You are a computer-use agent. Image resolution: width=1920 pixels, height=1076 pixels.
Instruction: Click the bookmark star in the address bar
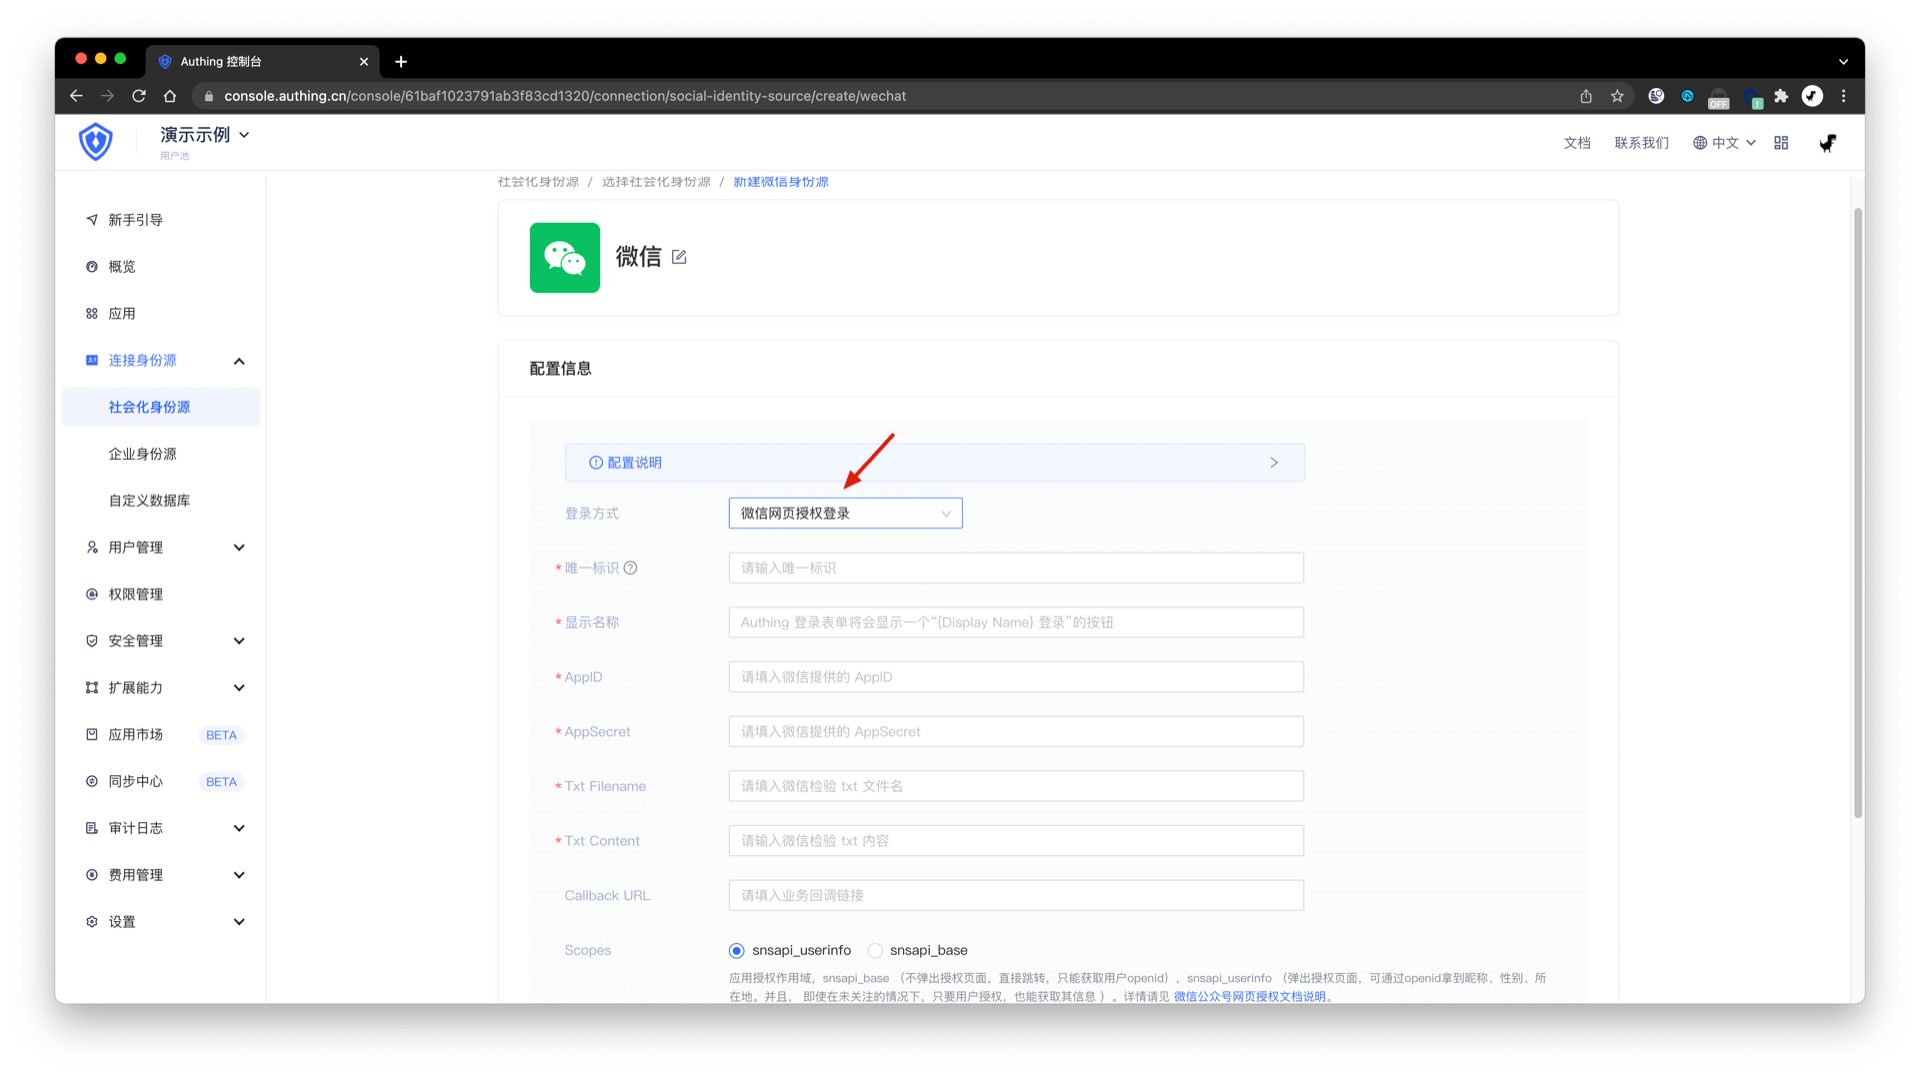tap(1617, 96)
